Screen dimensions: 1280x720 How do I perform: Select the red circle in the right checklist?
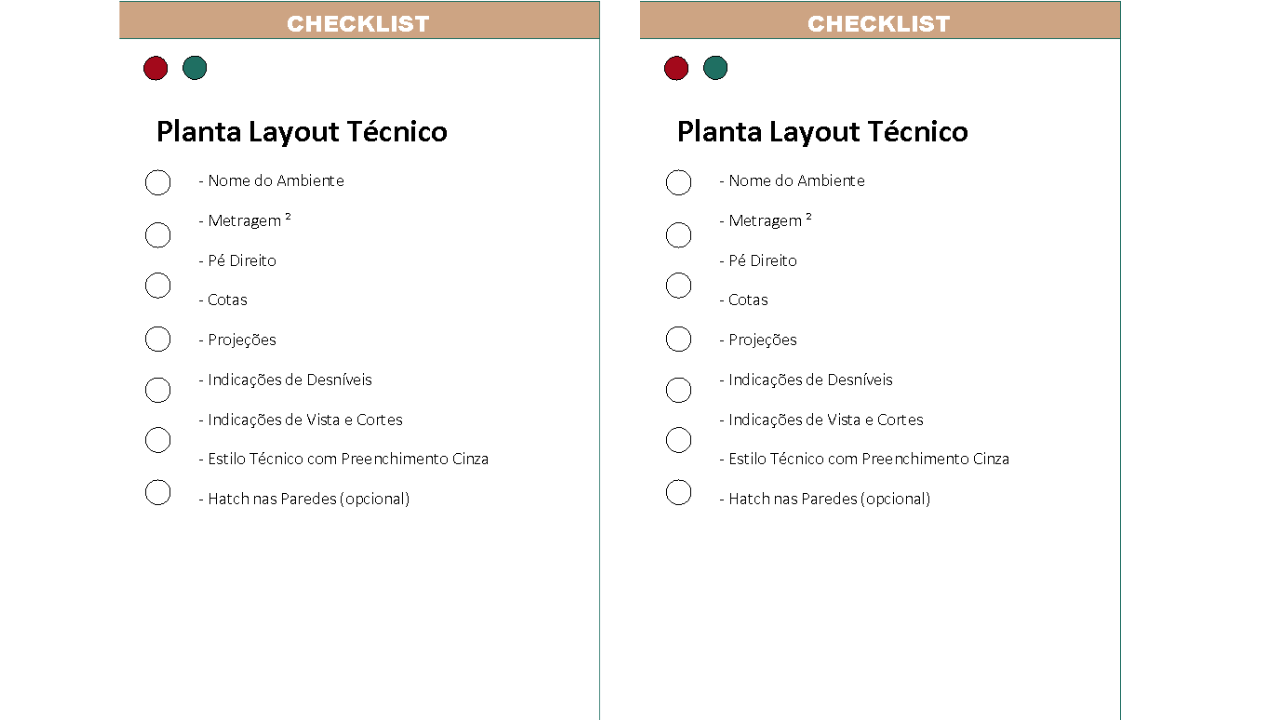pos(676,68)
